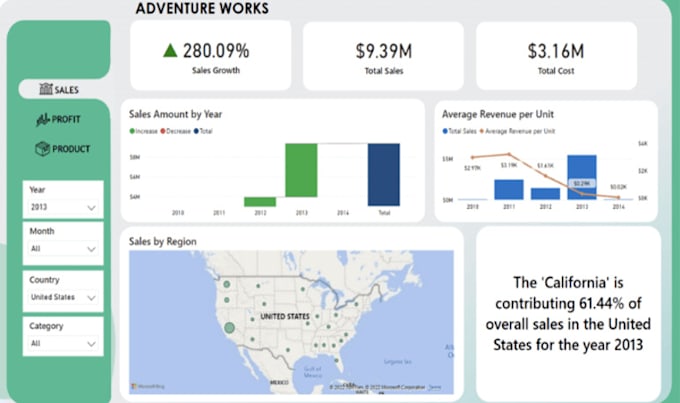Image resolution: width=680 pixels, height=403 pixels.
Task: Click the line marker above the 2011 bar
Action: pos(509,154)
